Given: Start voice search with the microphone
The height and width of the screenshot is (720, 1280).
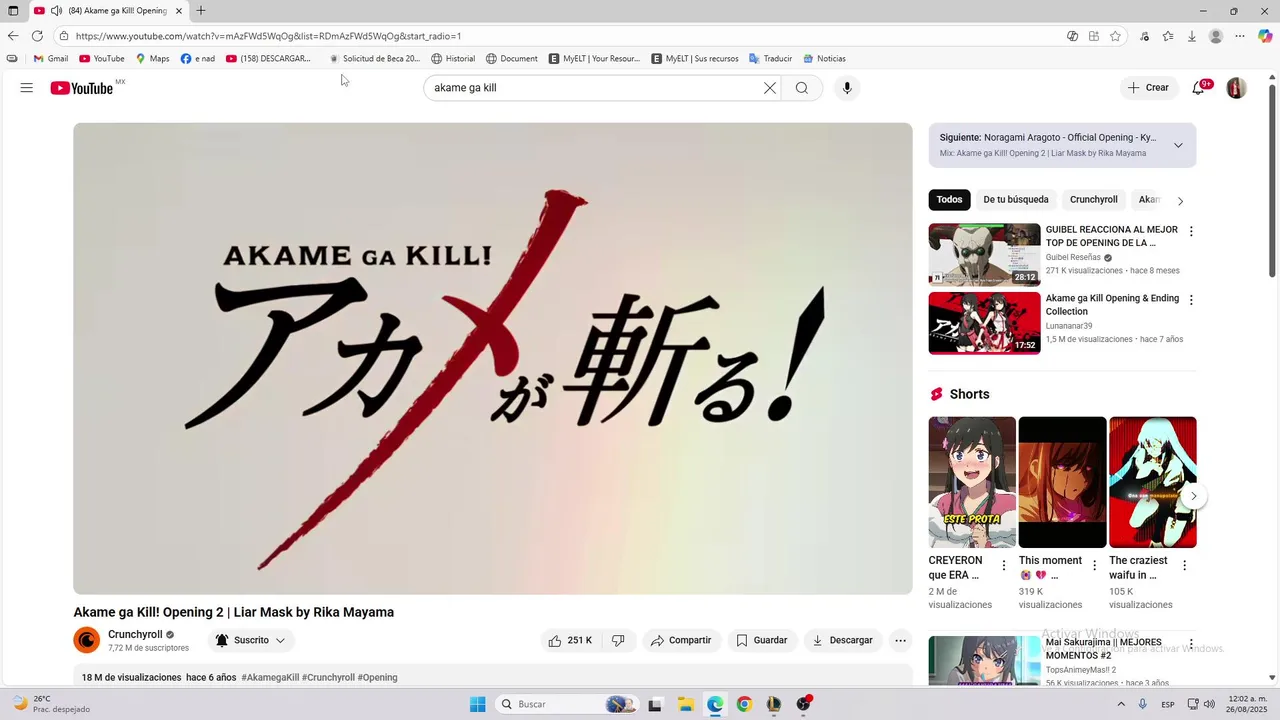Looking at the screenshot, I should pos(847,88).
